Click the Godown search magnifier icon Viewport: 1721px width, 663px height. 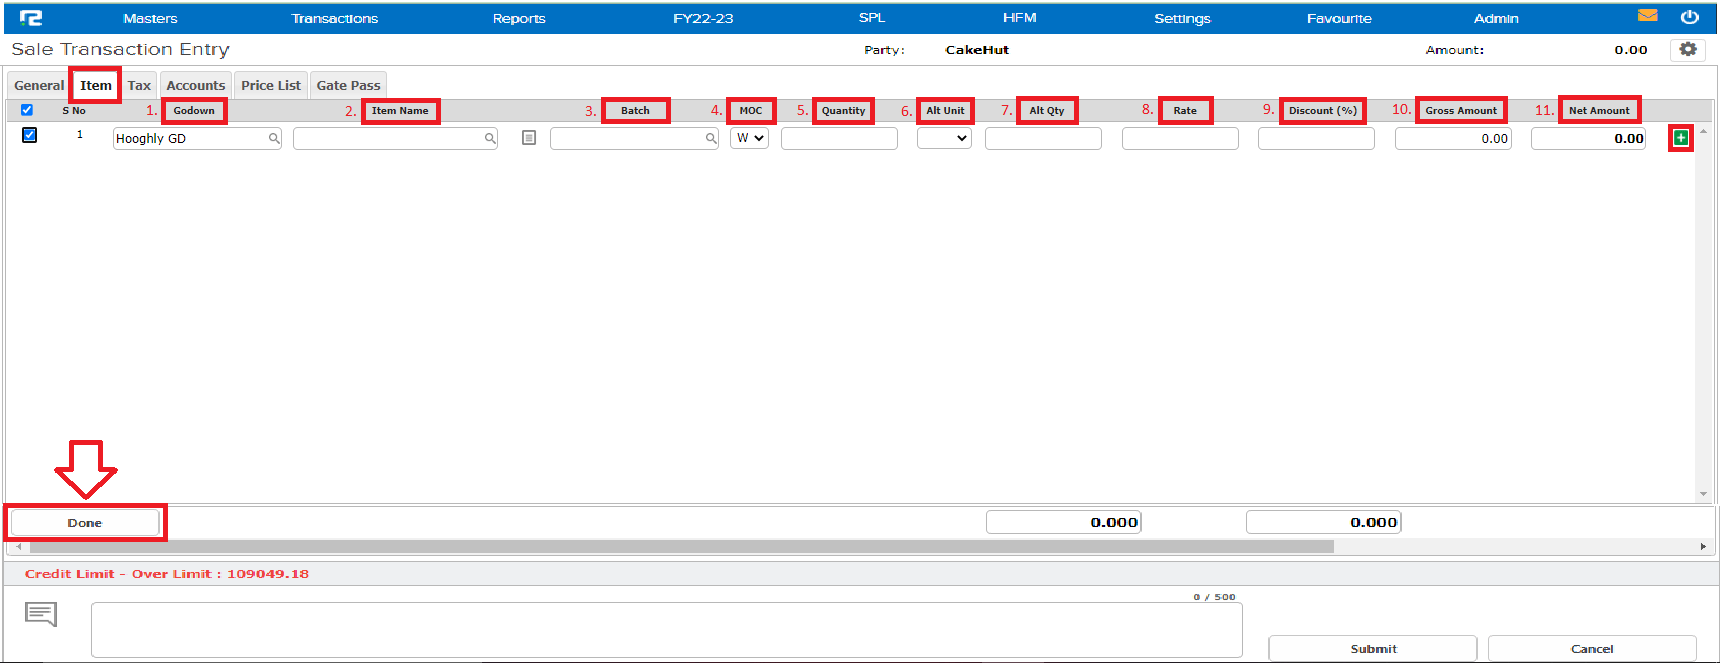(274, 139)
